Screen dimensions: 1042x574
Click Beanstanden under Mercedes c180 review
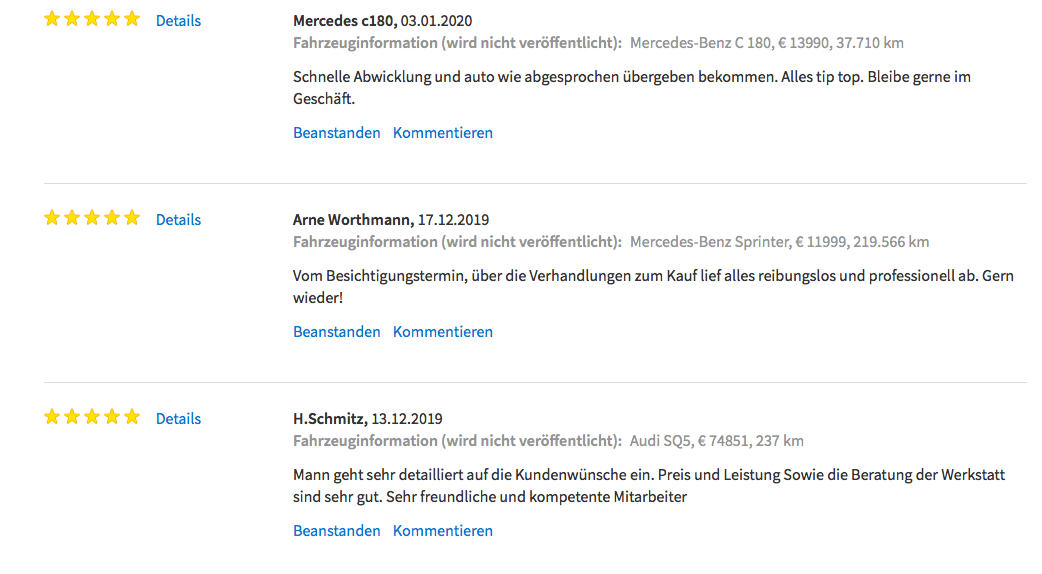337,133
